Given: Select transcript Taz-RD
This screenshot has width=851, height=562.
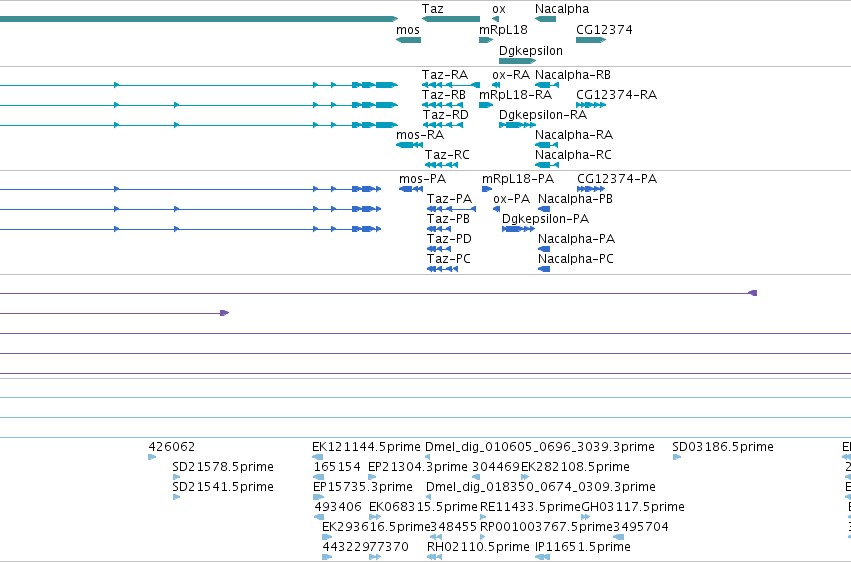Looking at the screenshot, I should click(446, 115).
